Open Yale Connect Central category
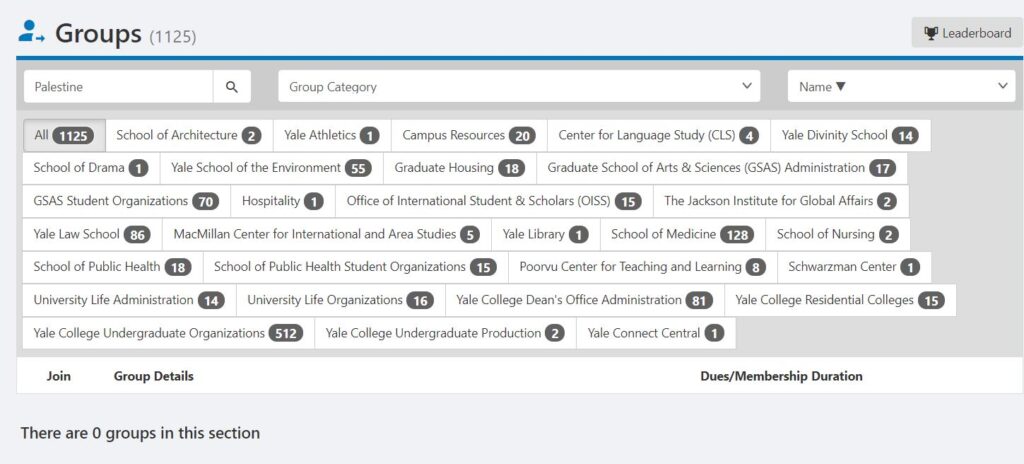The image size is (1024, 464). click(656, 333)
